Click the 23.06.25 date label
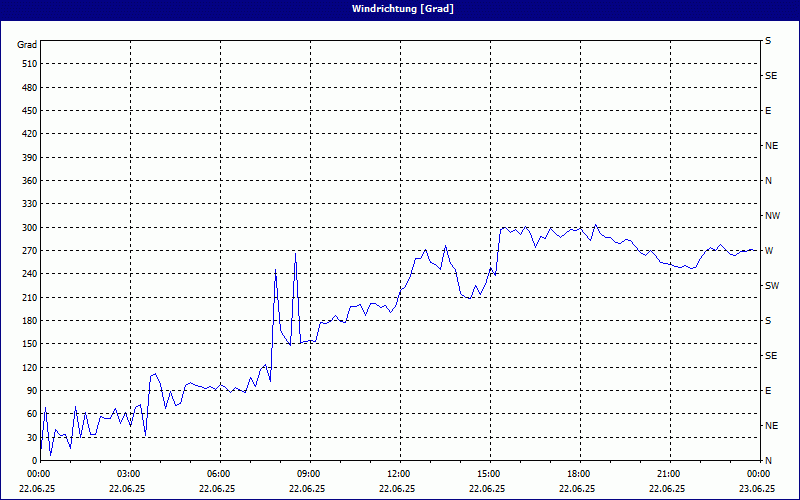Image resolution: width=800 pixels, height=500 pixels. (x=757, y=488)
